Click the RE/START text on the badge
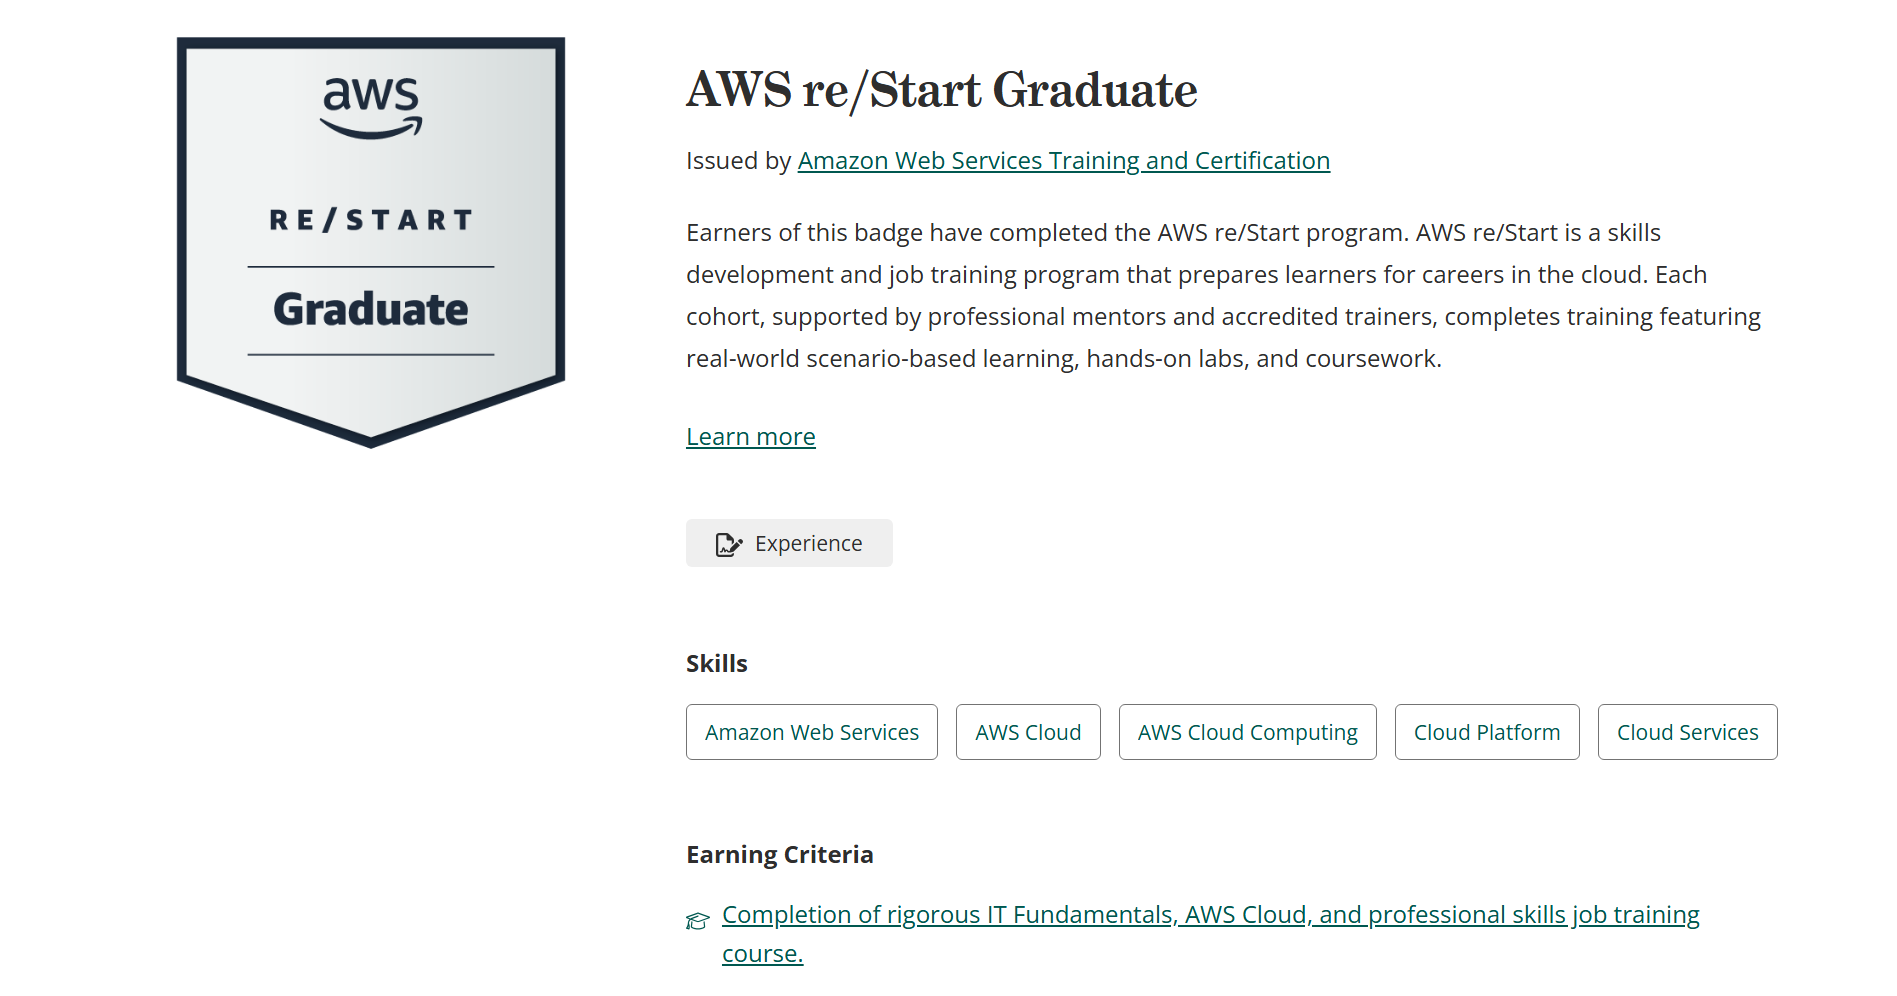 click(x=371, y=220)
